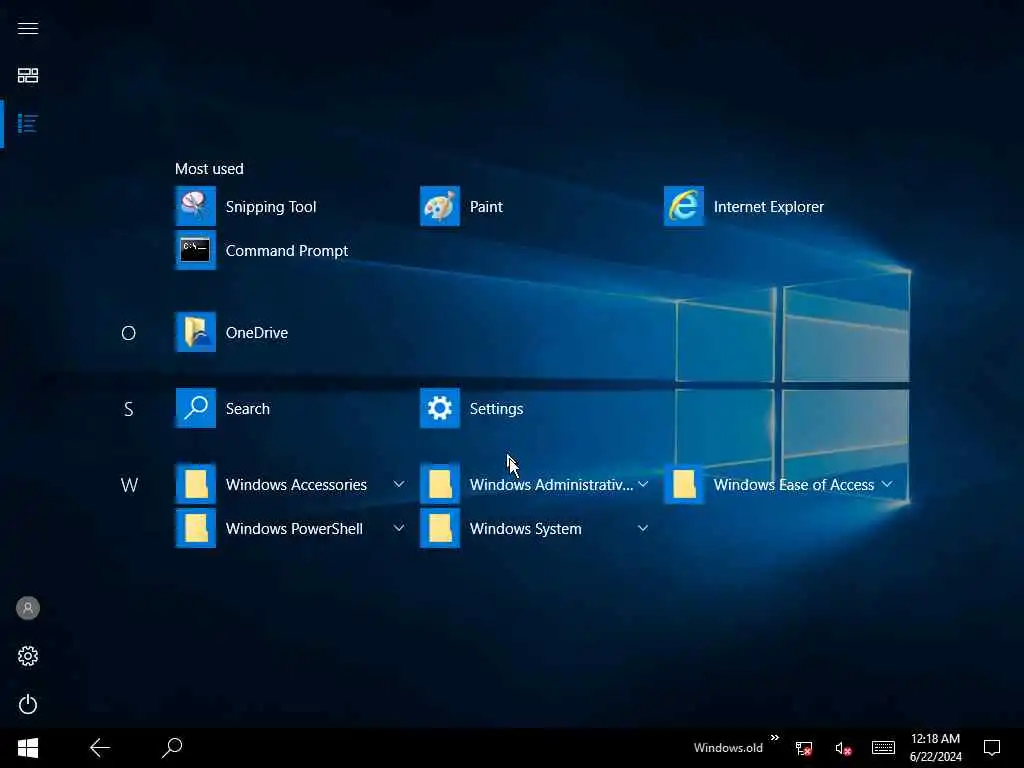Select the All apps list view

coord(27,123)
